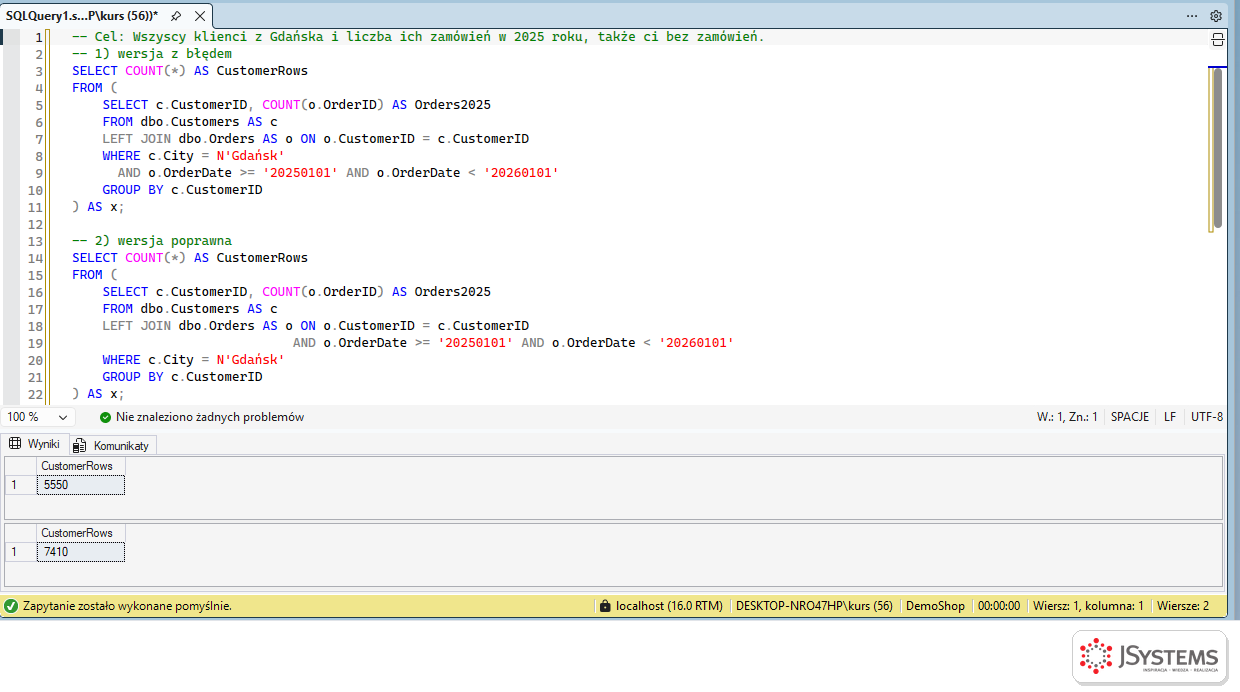This screenshot has width=1240, height=692.
Task: Click the LF line-ending indicator
Action: (1170, 417)
